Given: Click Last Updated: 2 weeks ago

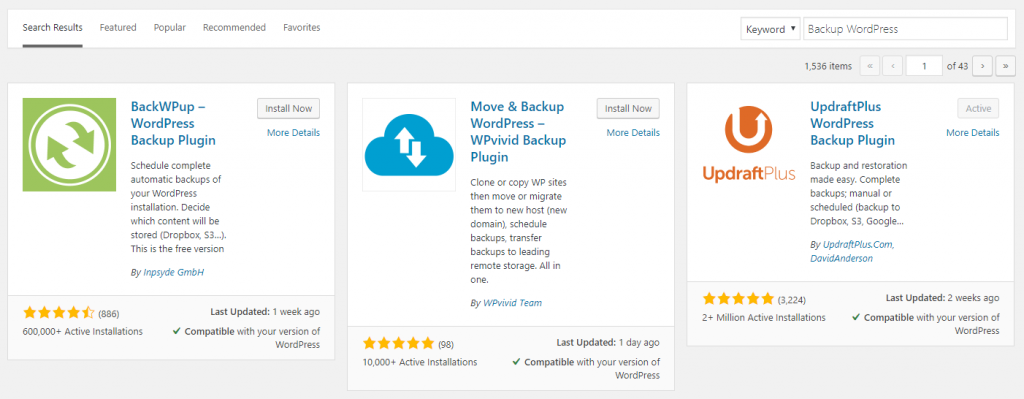Looking at the screenshot, I should point(942,298).
